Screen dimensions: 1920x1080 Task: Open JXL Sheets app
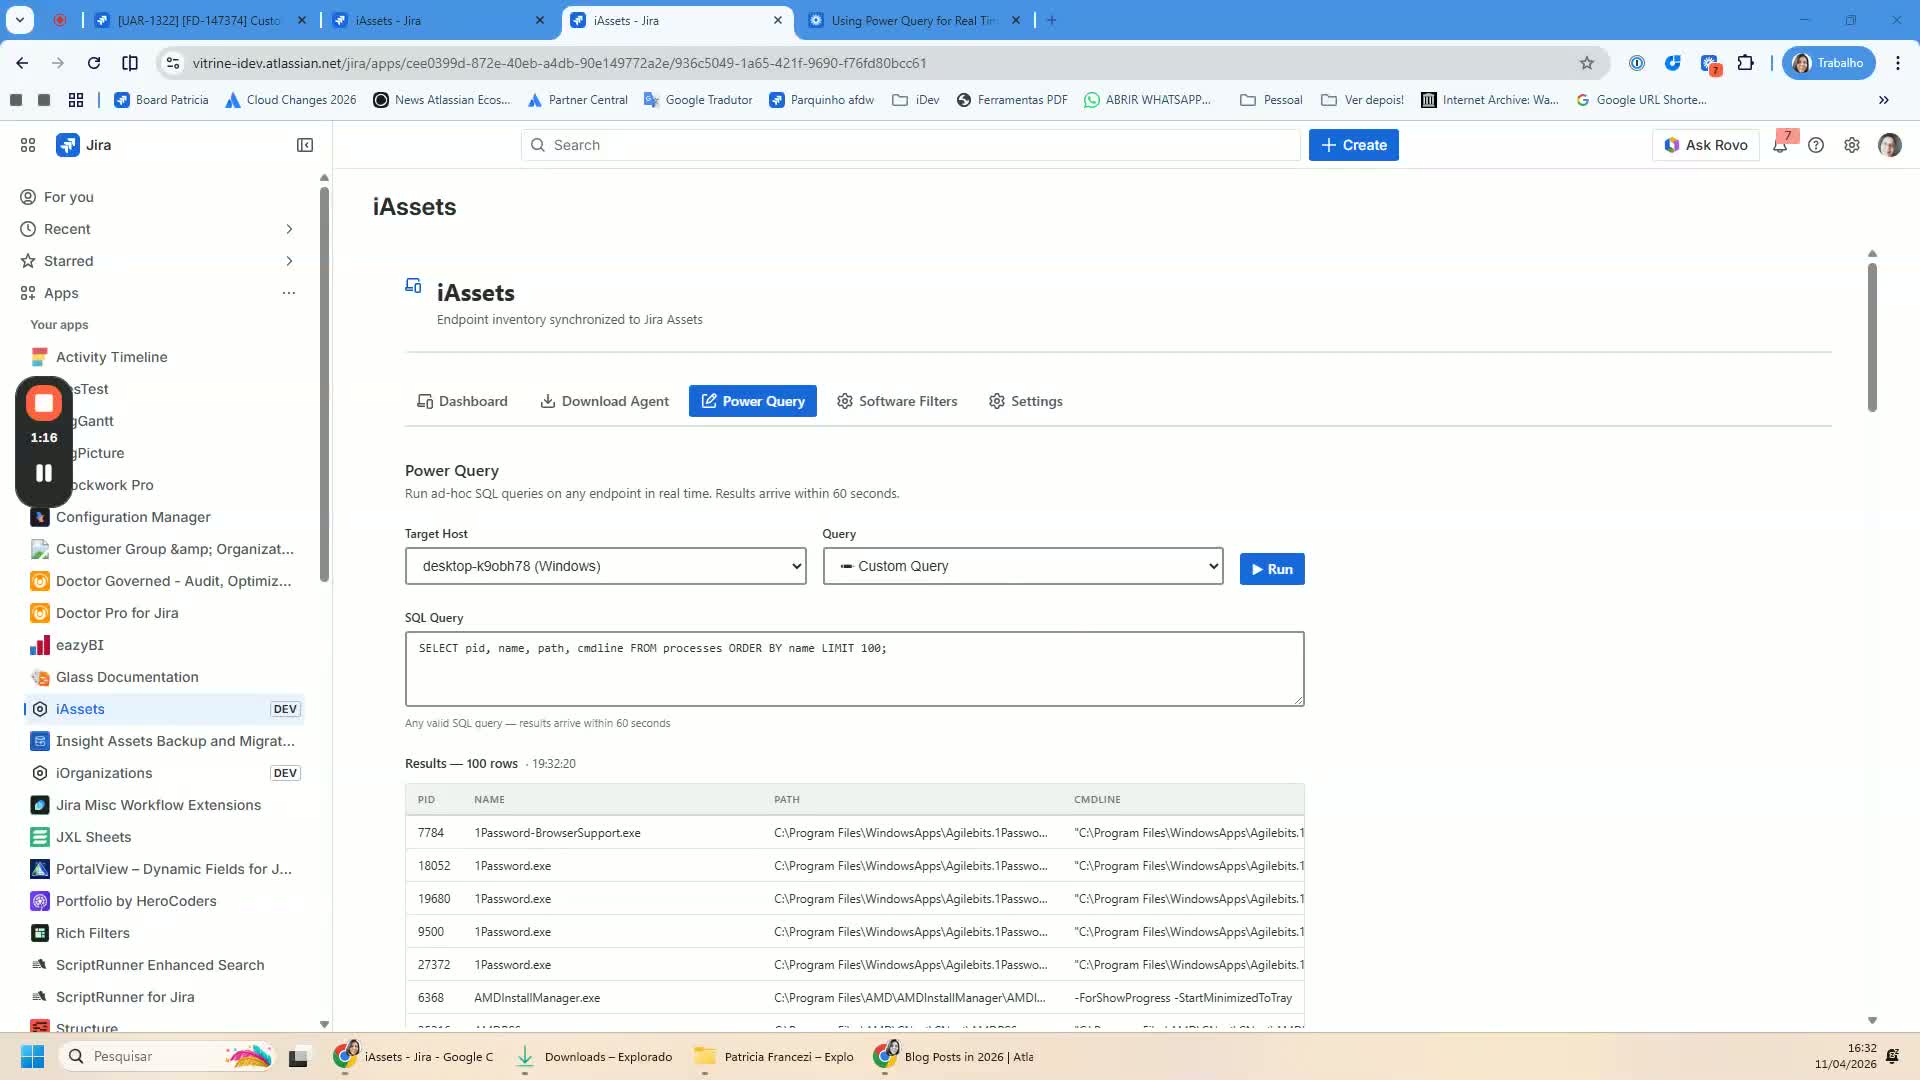pos(93,837)
